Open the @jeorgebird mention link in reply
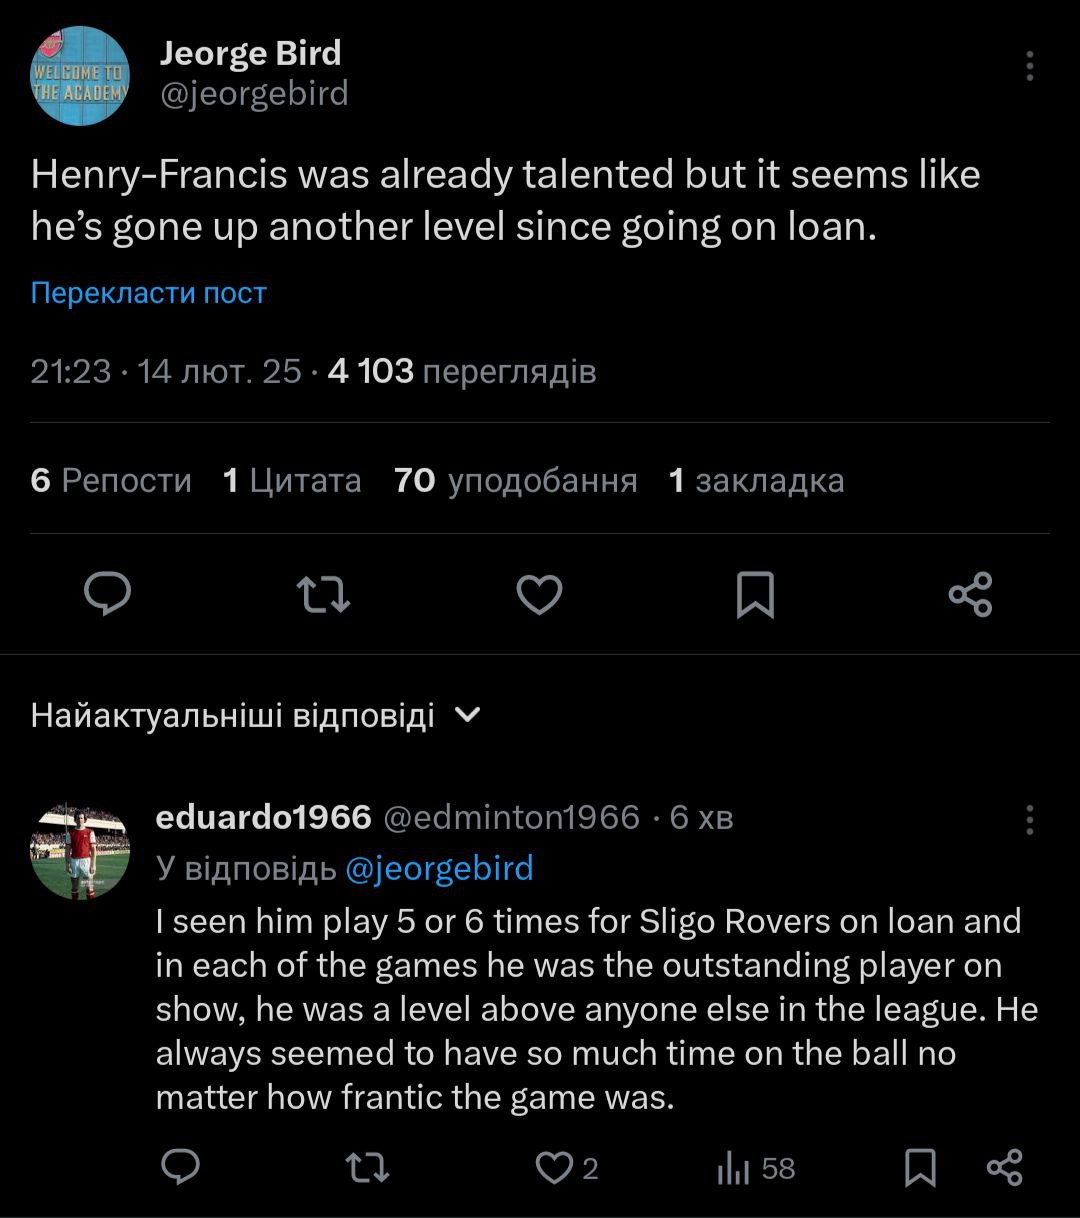The image size is (1080, 1218). 439,868
